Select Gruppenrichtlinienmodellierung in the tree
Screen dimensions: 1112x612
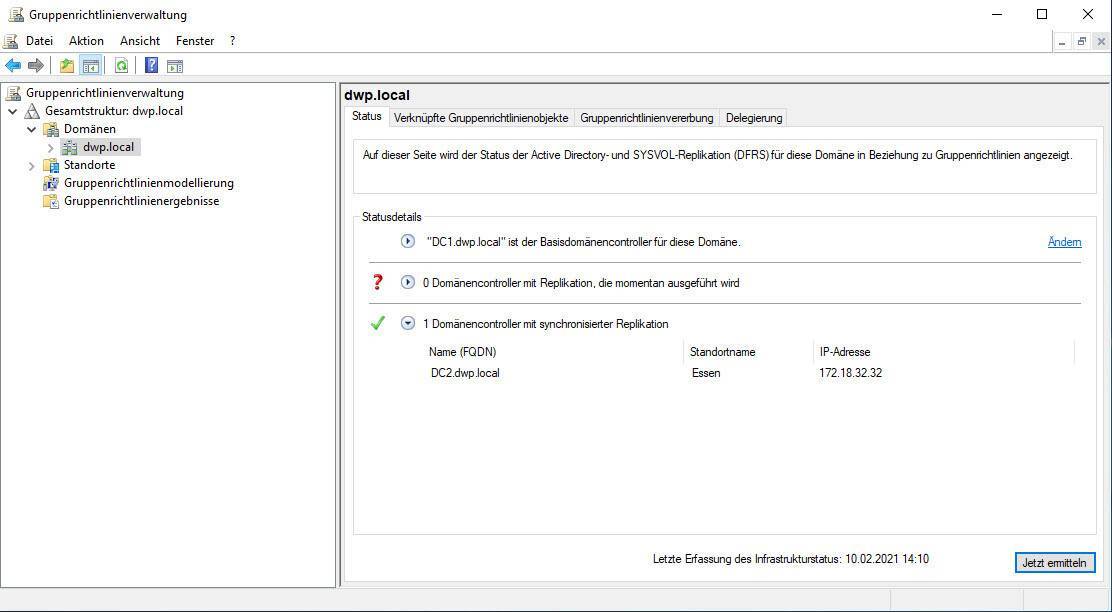148,183
